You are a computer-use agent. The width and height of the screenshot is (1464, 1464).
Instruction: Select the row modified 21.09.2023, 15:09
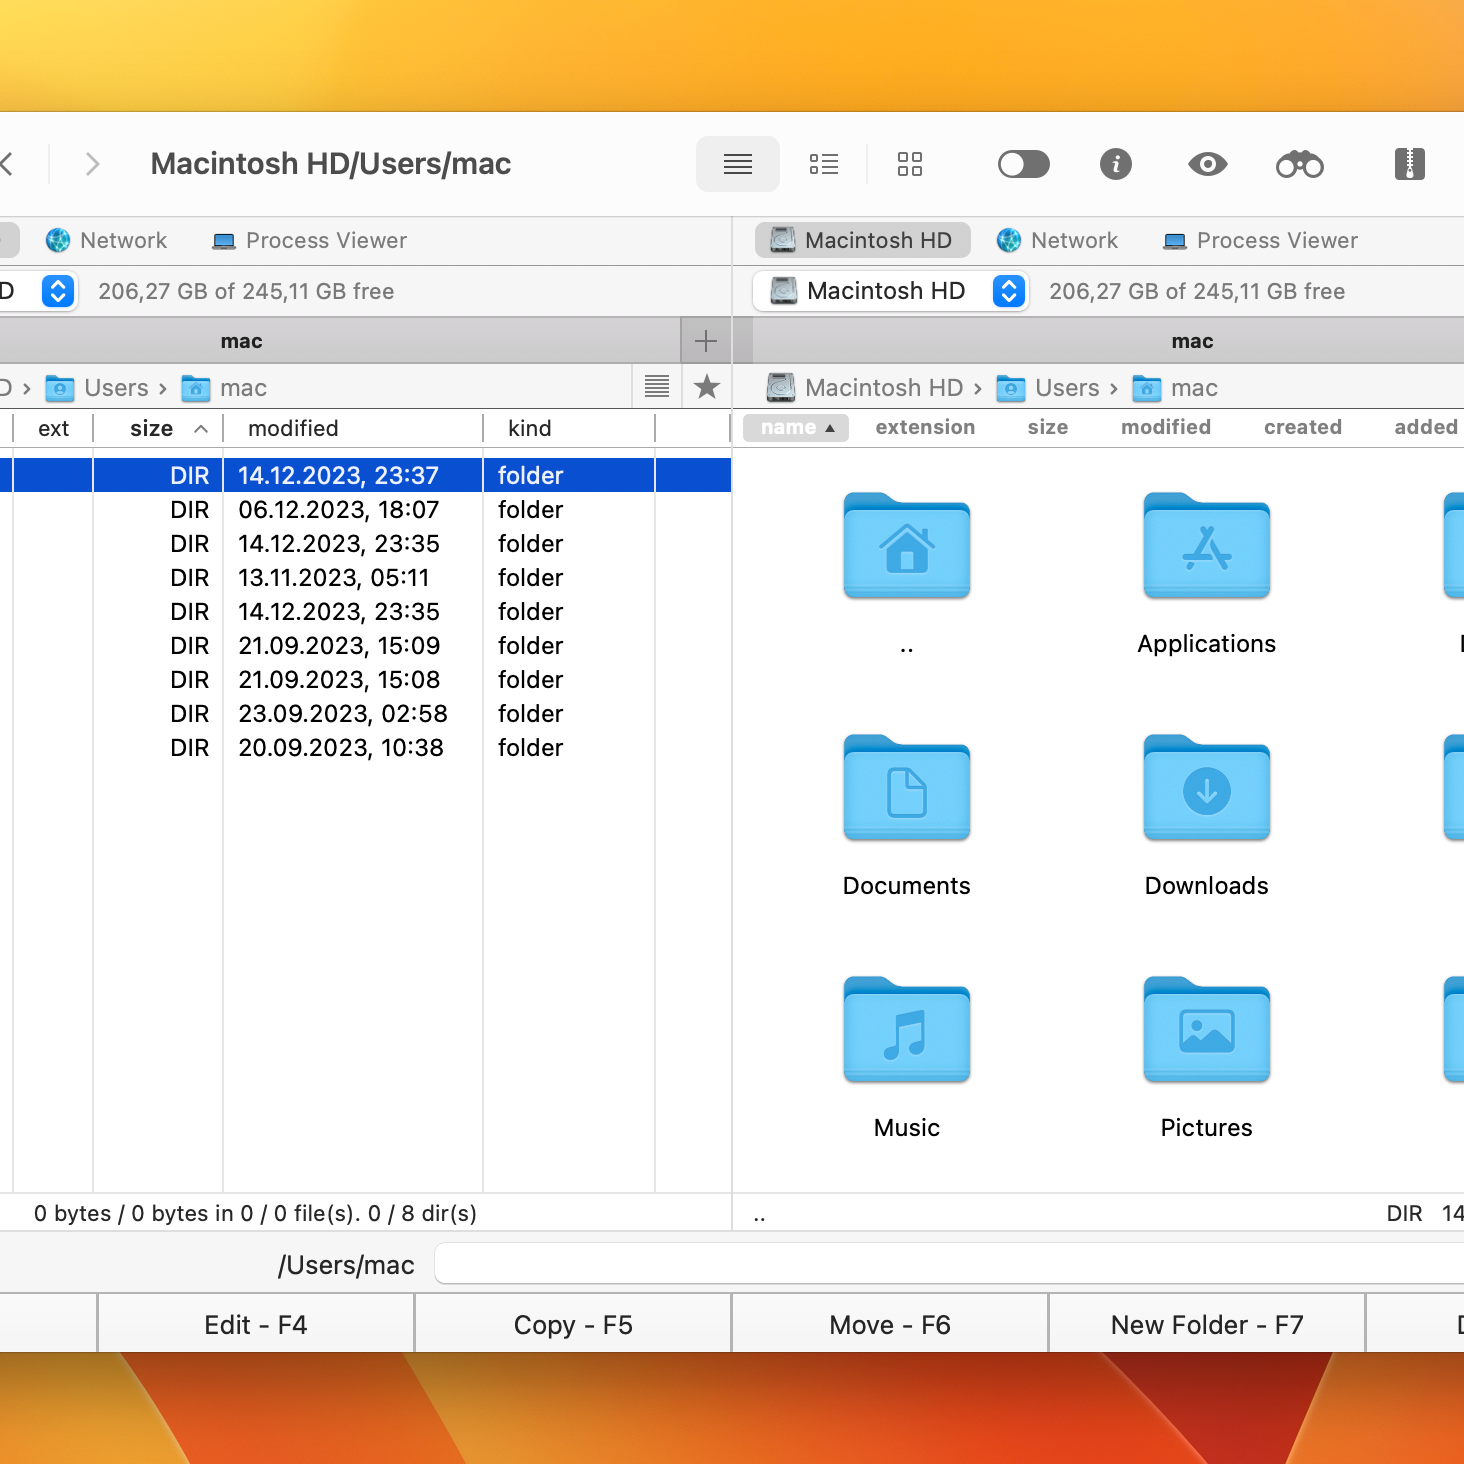point(366,646)
